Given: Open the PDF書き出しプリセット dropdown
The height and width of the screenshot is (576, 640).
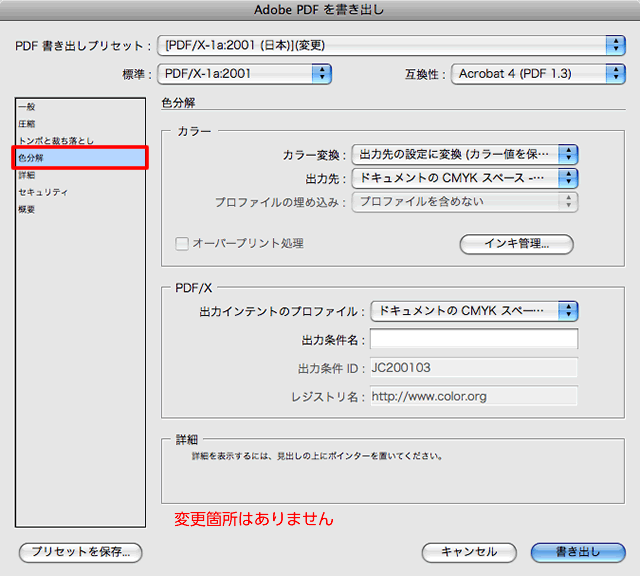Looking at the screenshot, I should [391, 45].
